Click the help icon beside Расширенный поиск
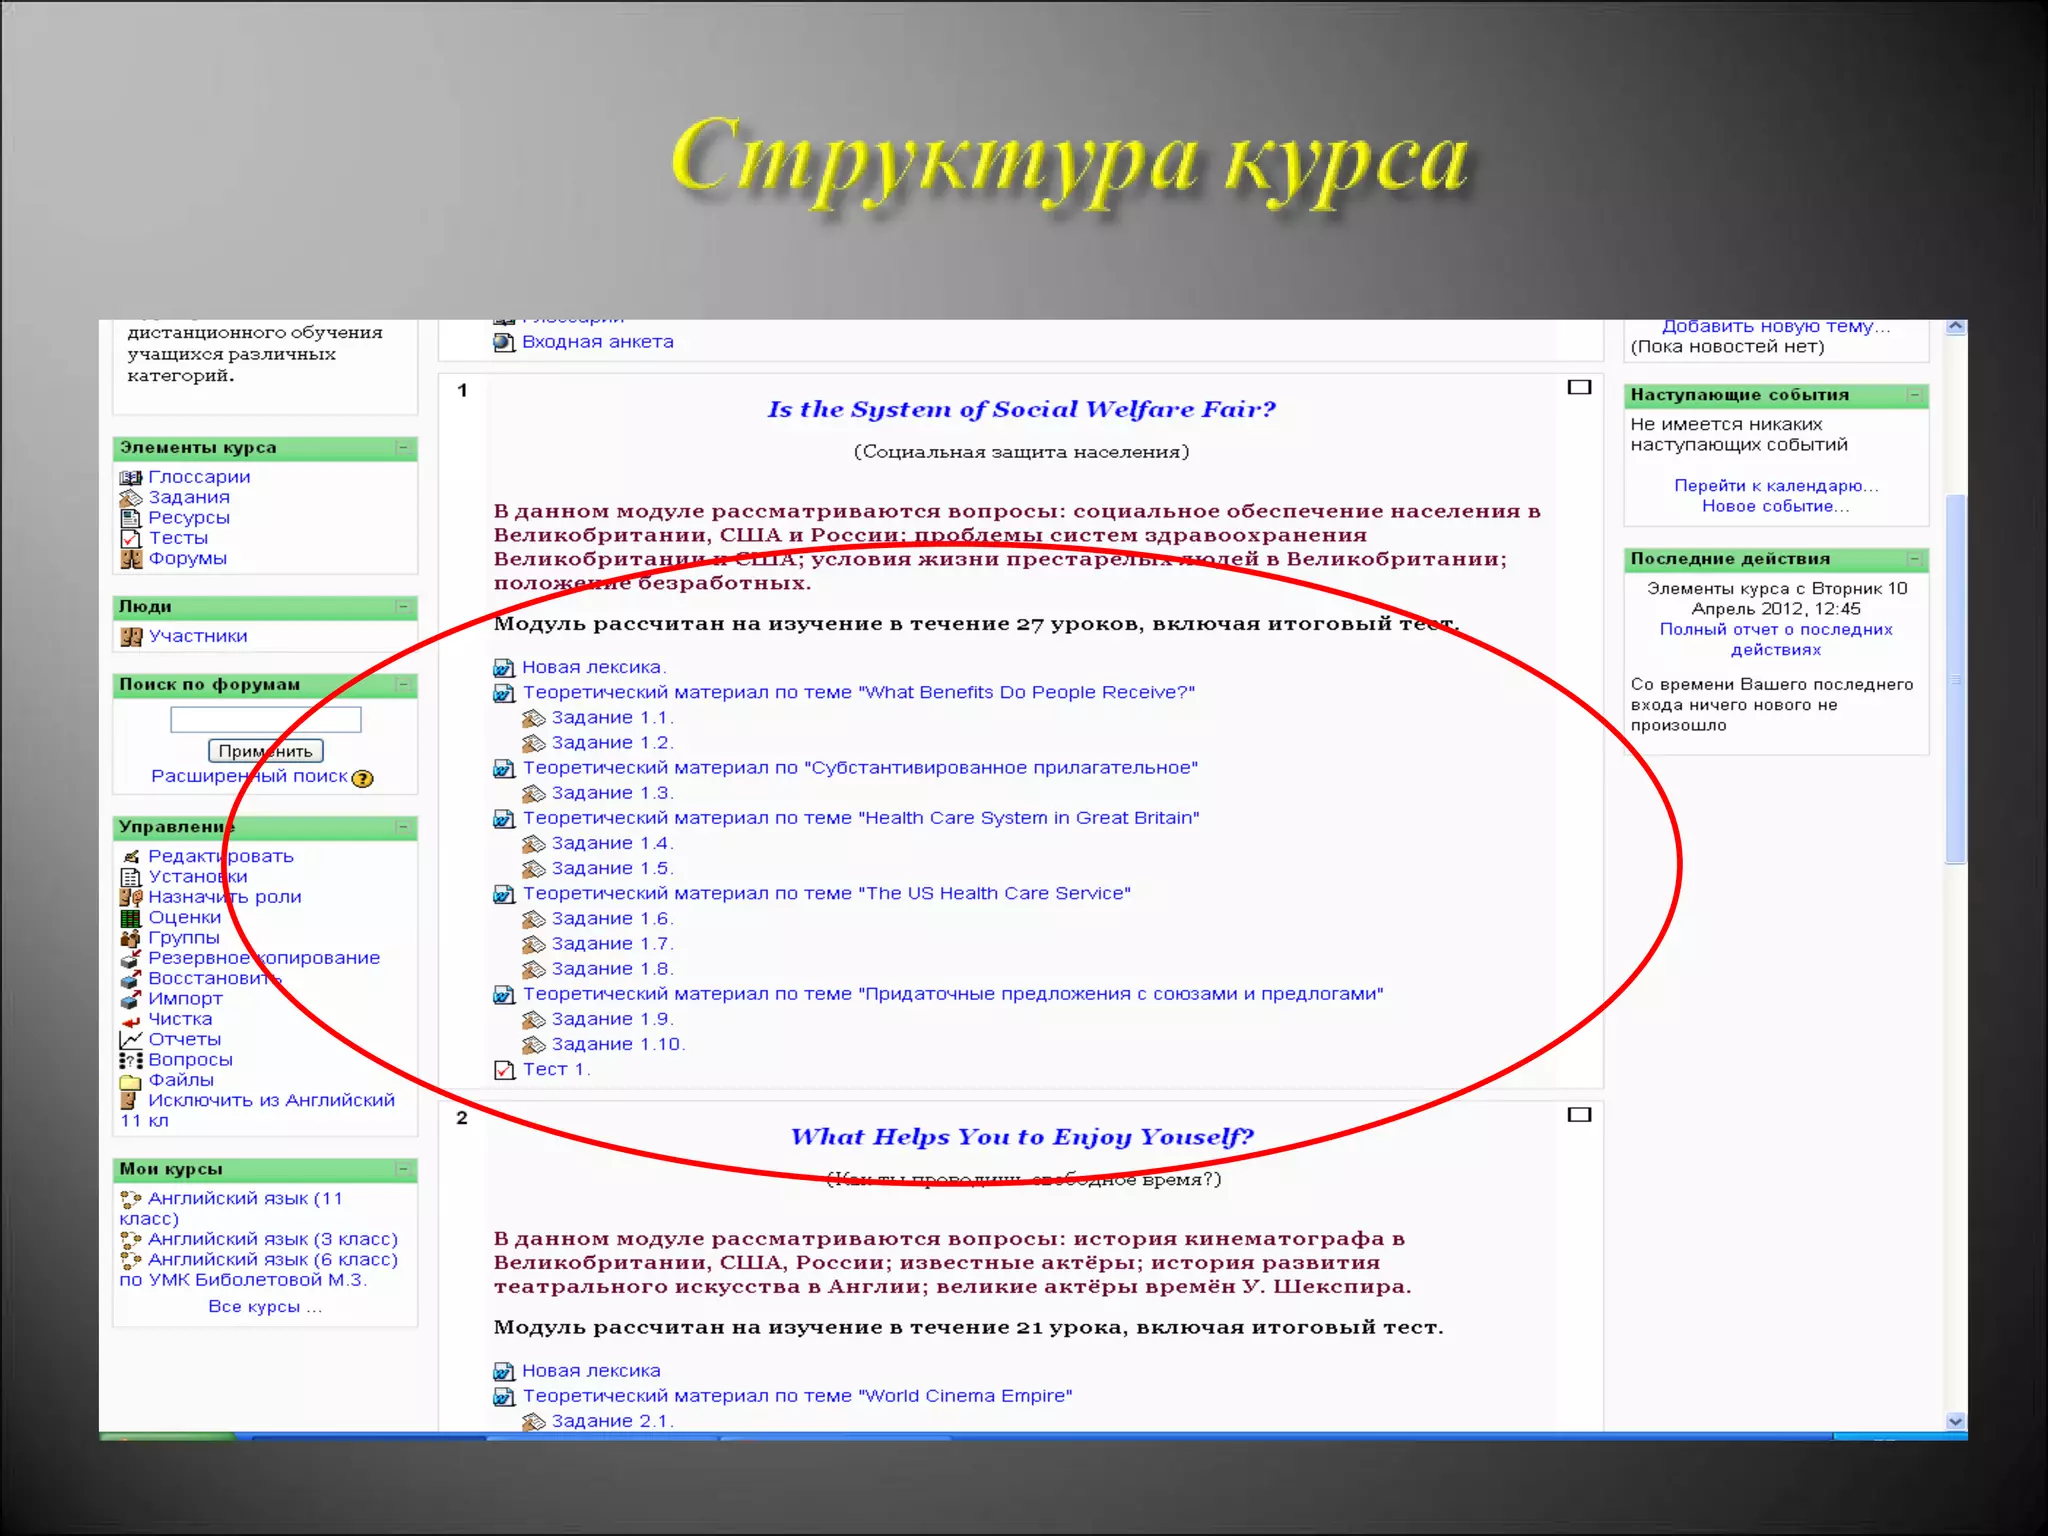This screenshot has width=2048, height=1536. pyautogui.click(x=363, y=778)
